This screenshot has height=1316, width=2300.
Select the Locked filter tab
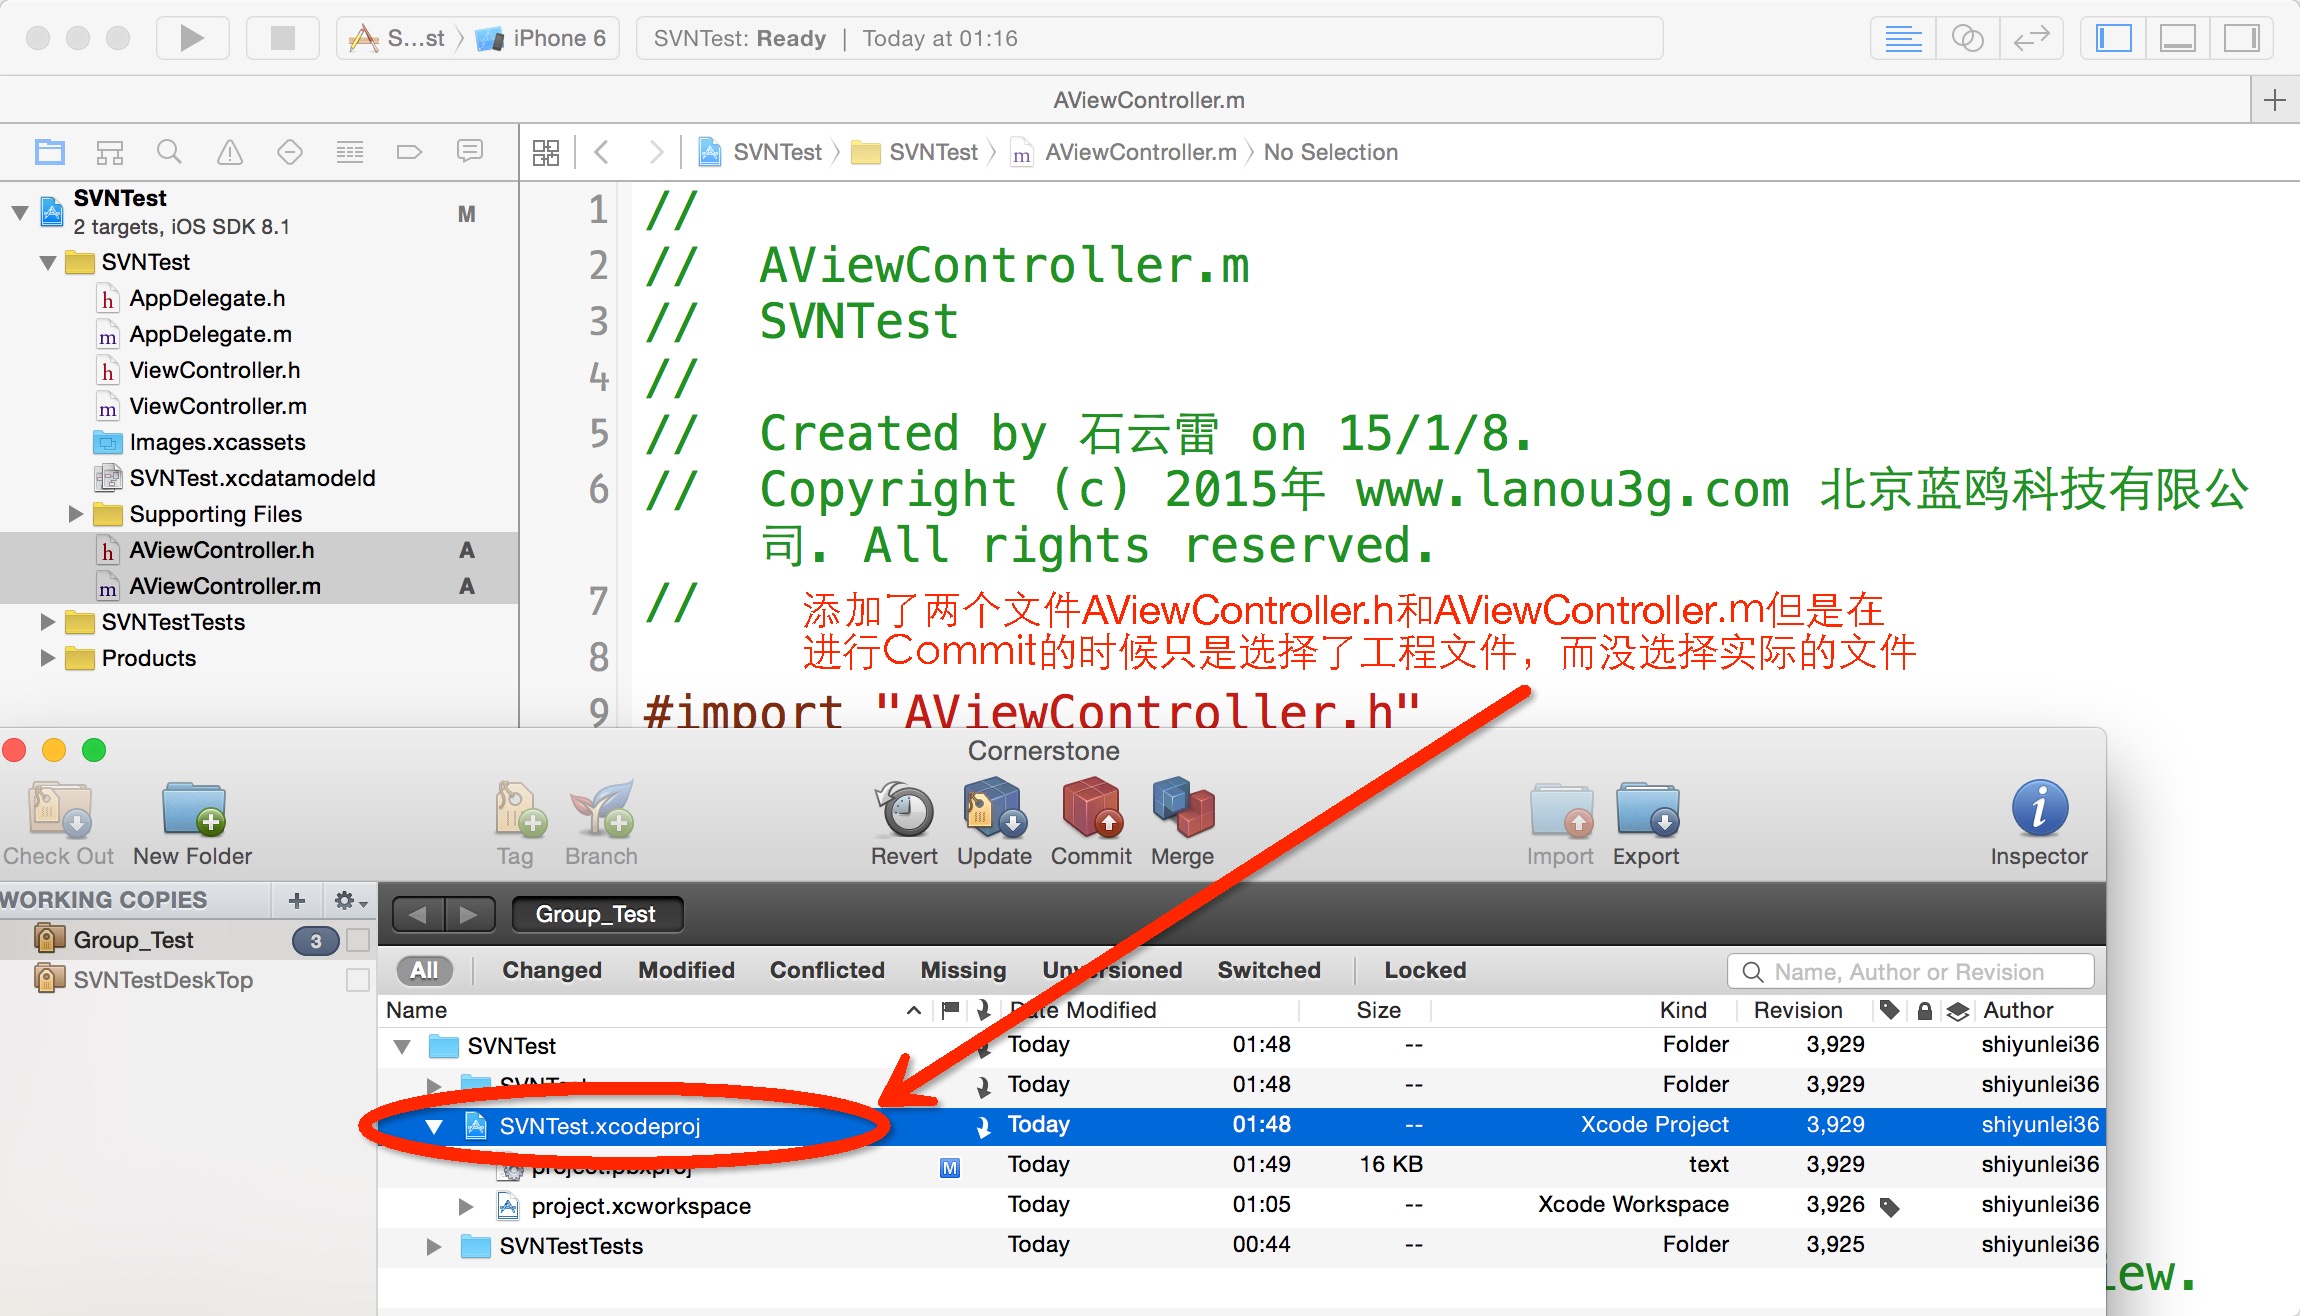(1425, 970)
